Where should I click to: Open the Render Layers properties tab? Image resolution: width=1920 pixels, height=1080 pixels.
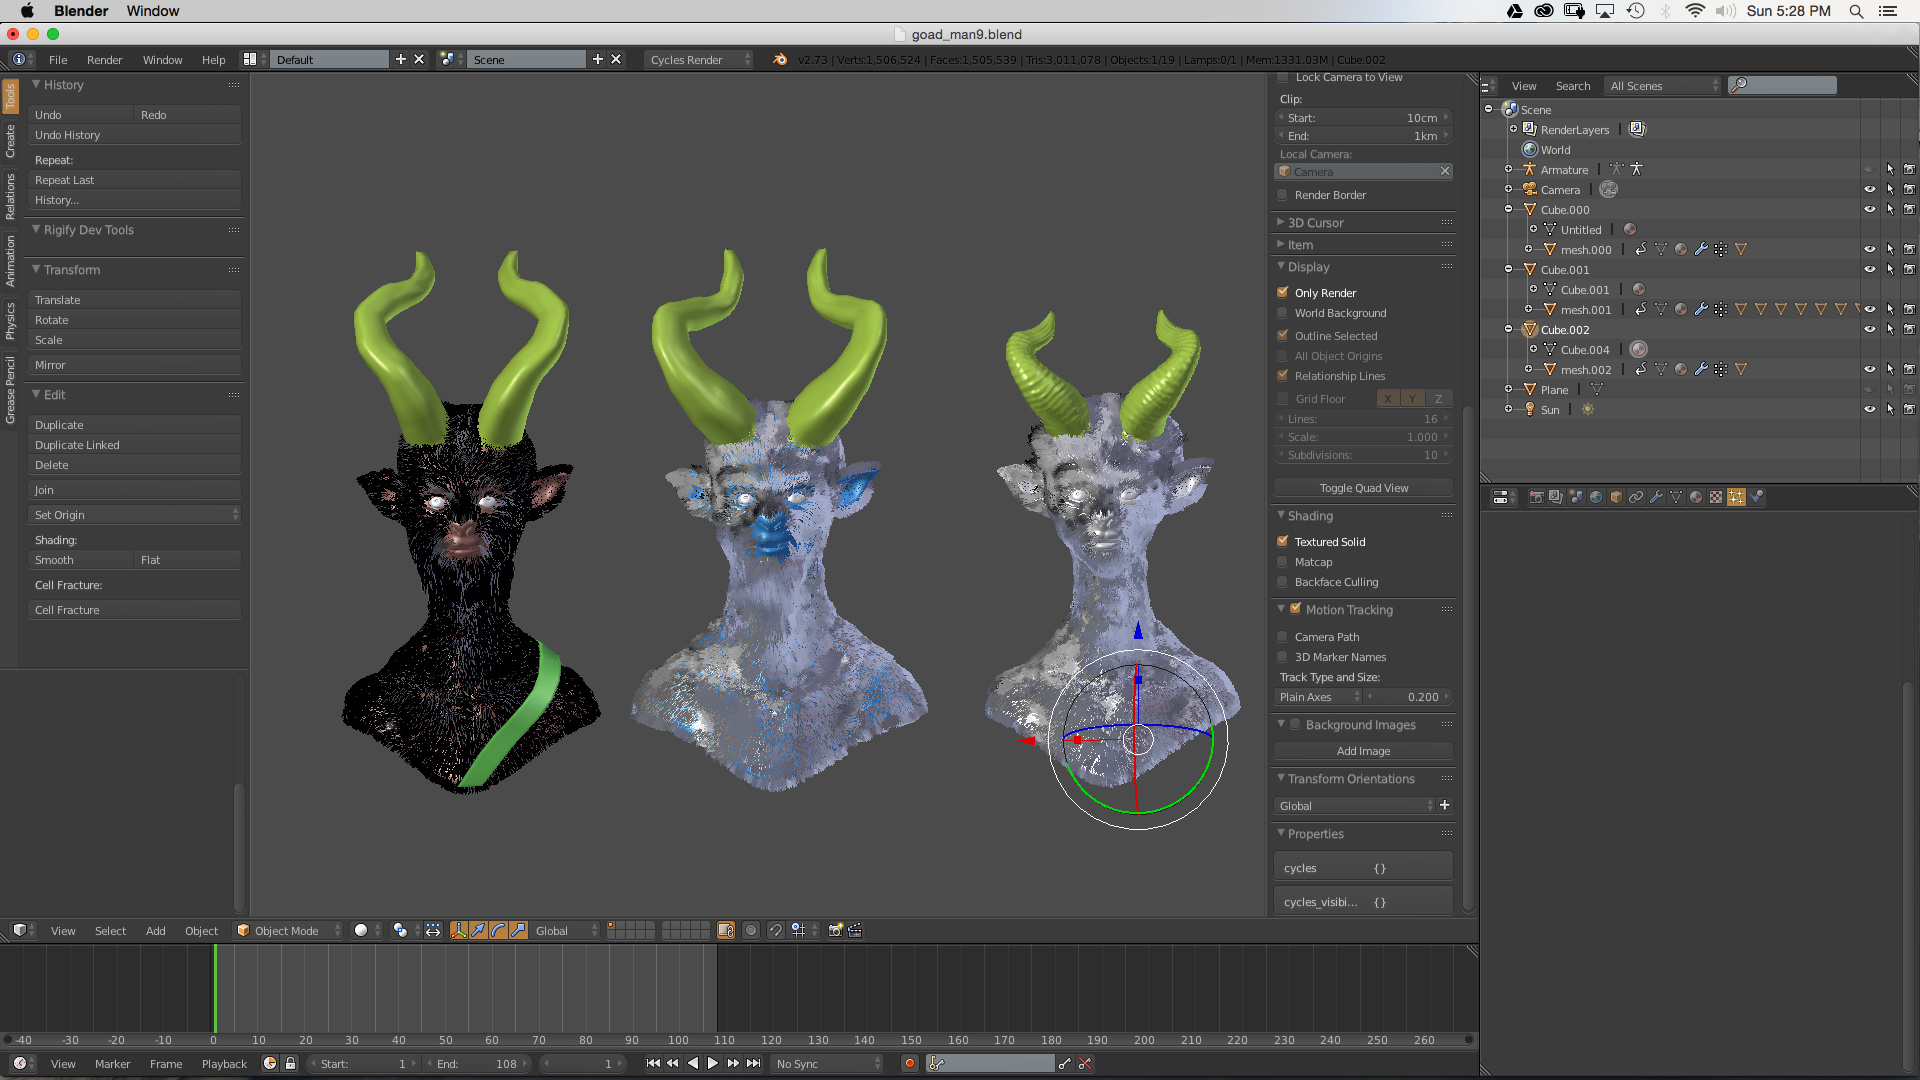[x=1556, y=497]
